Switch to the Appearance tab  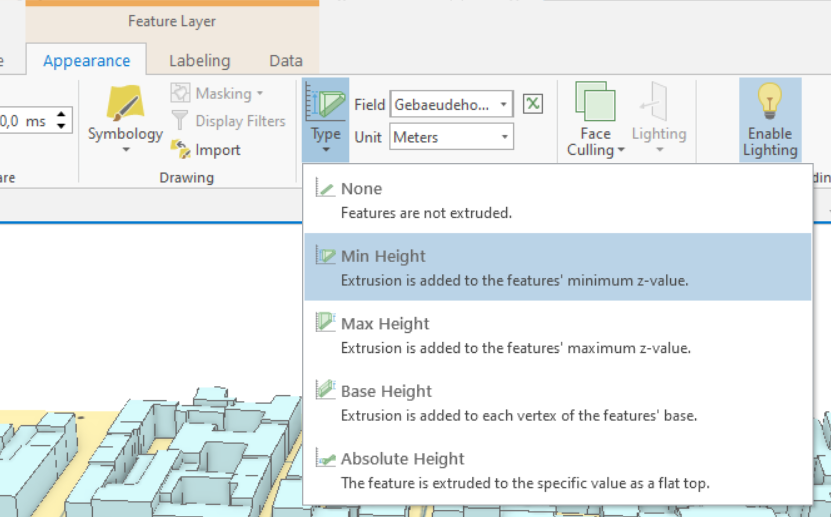tap(86, 61)
